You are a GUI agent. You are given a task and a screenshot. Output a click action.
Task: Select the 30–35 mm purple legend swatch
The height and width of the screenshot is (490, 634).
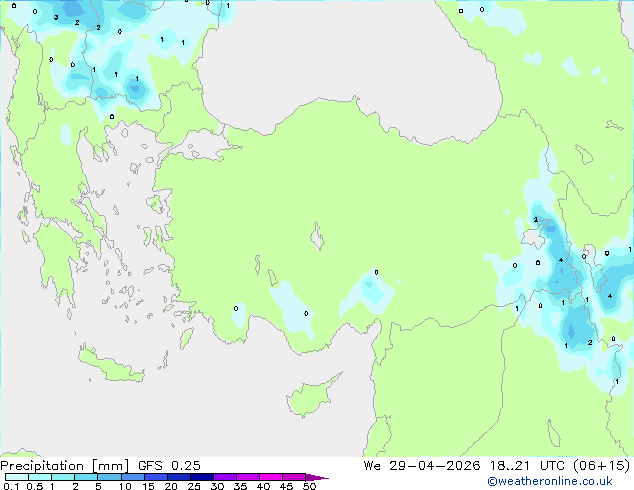pyautogui.click(x=225, y=477)
